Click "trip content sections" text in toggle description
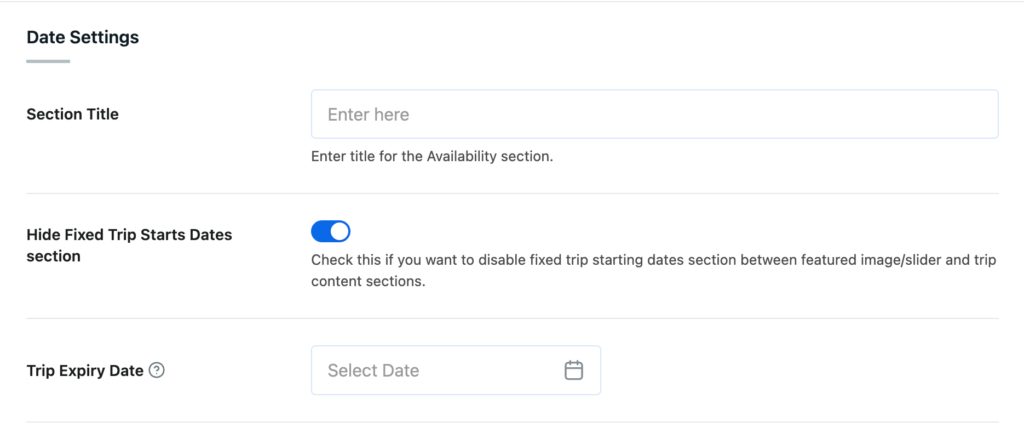The width and height of the screenshot is (1024, 433). coord(368,282)
